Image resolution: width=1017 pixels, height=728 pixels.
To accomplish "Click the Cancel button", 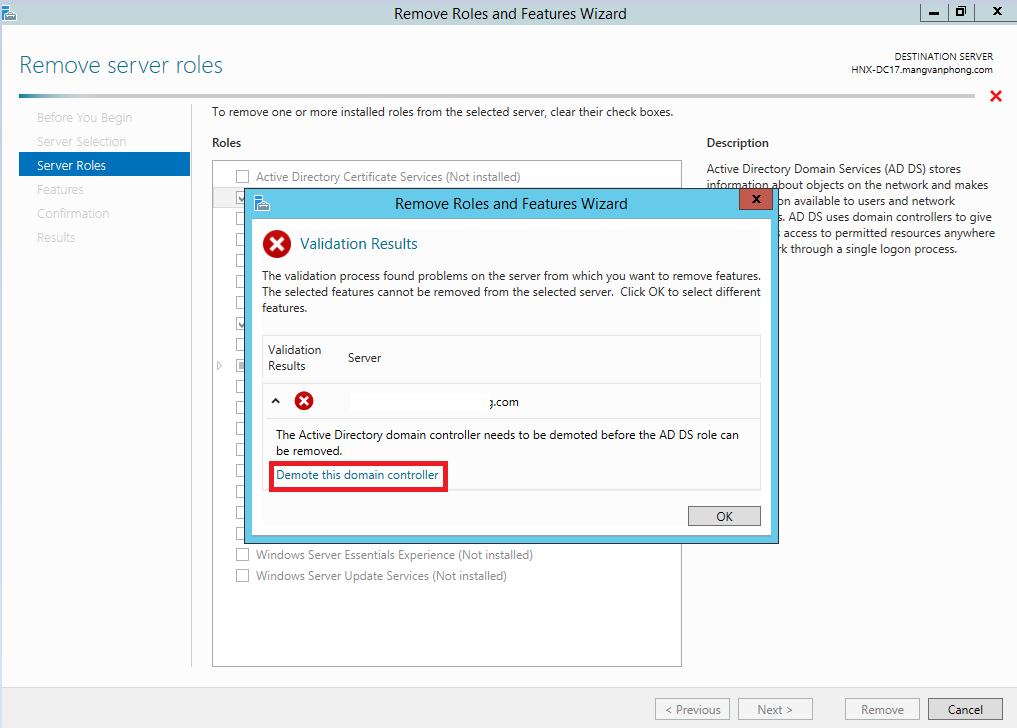I will point(964,709).
